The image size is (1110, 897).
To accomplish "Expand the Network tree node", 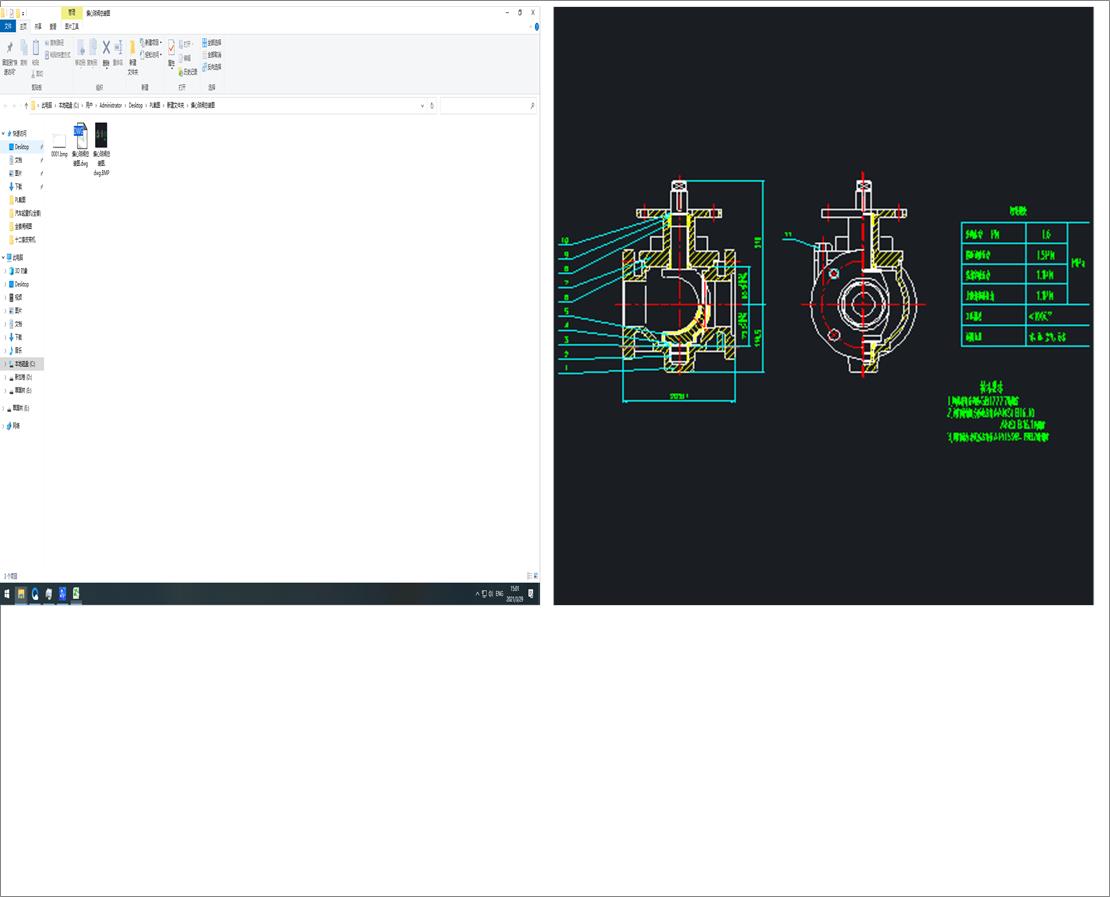I will click(4, 425).
